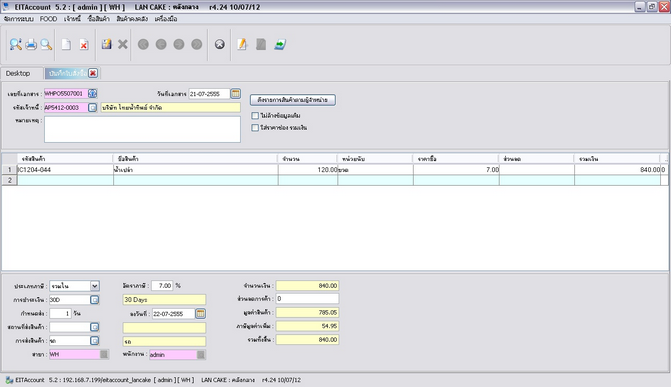Click the product value field 785.05
The width and height of the screenshot is (671, 387).
tap(307, 313)
